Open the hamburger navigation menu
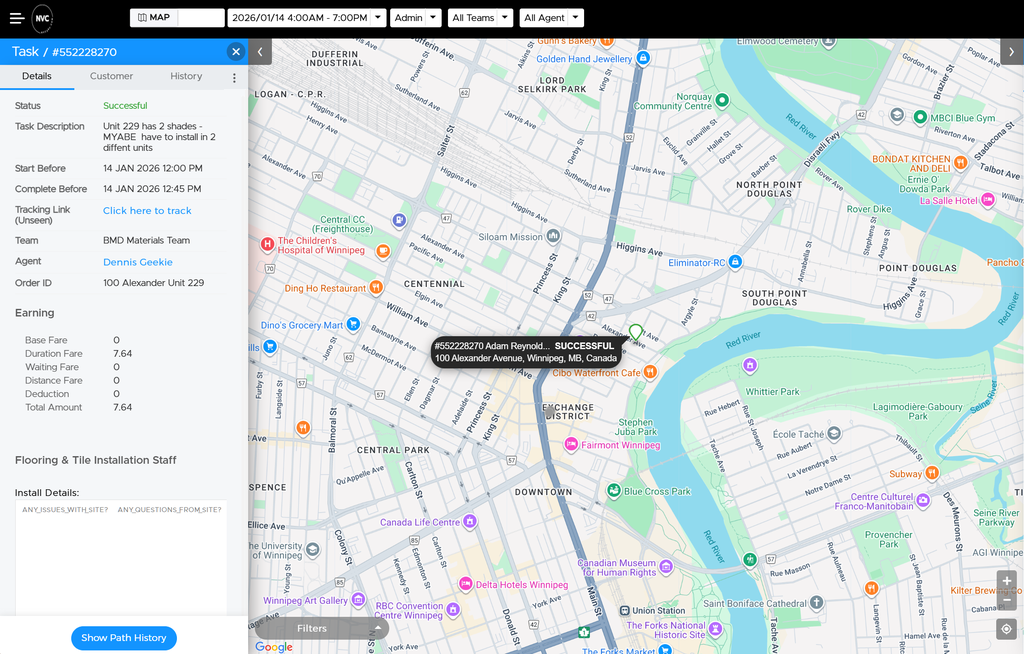1024x654 pixels. pos(17,18)
